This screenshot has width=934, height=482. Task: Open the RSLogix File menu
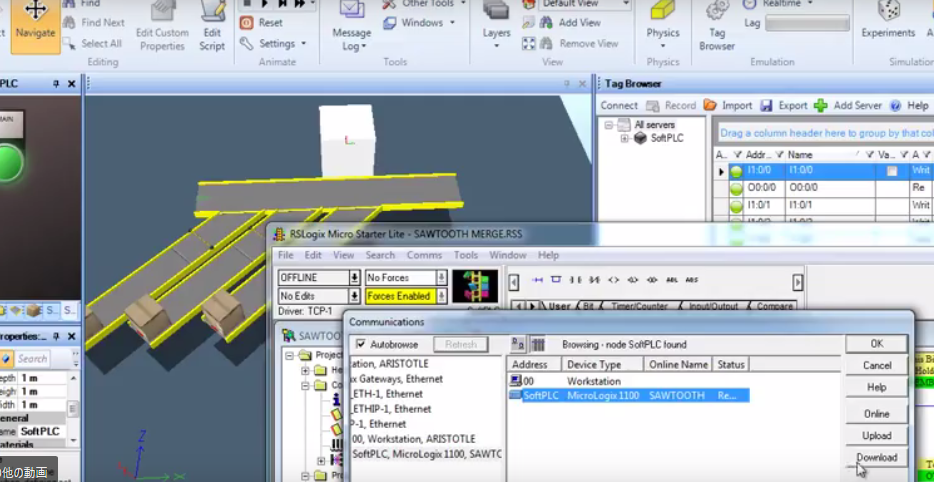coord(286,255)
